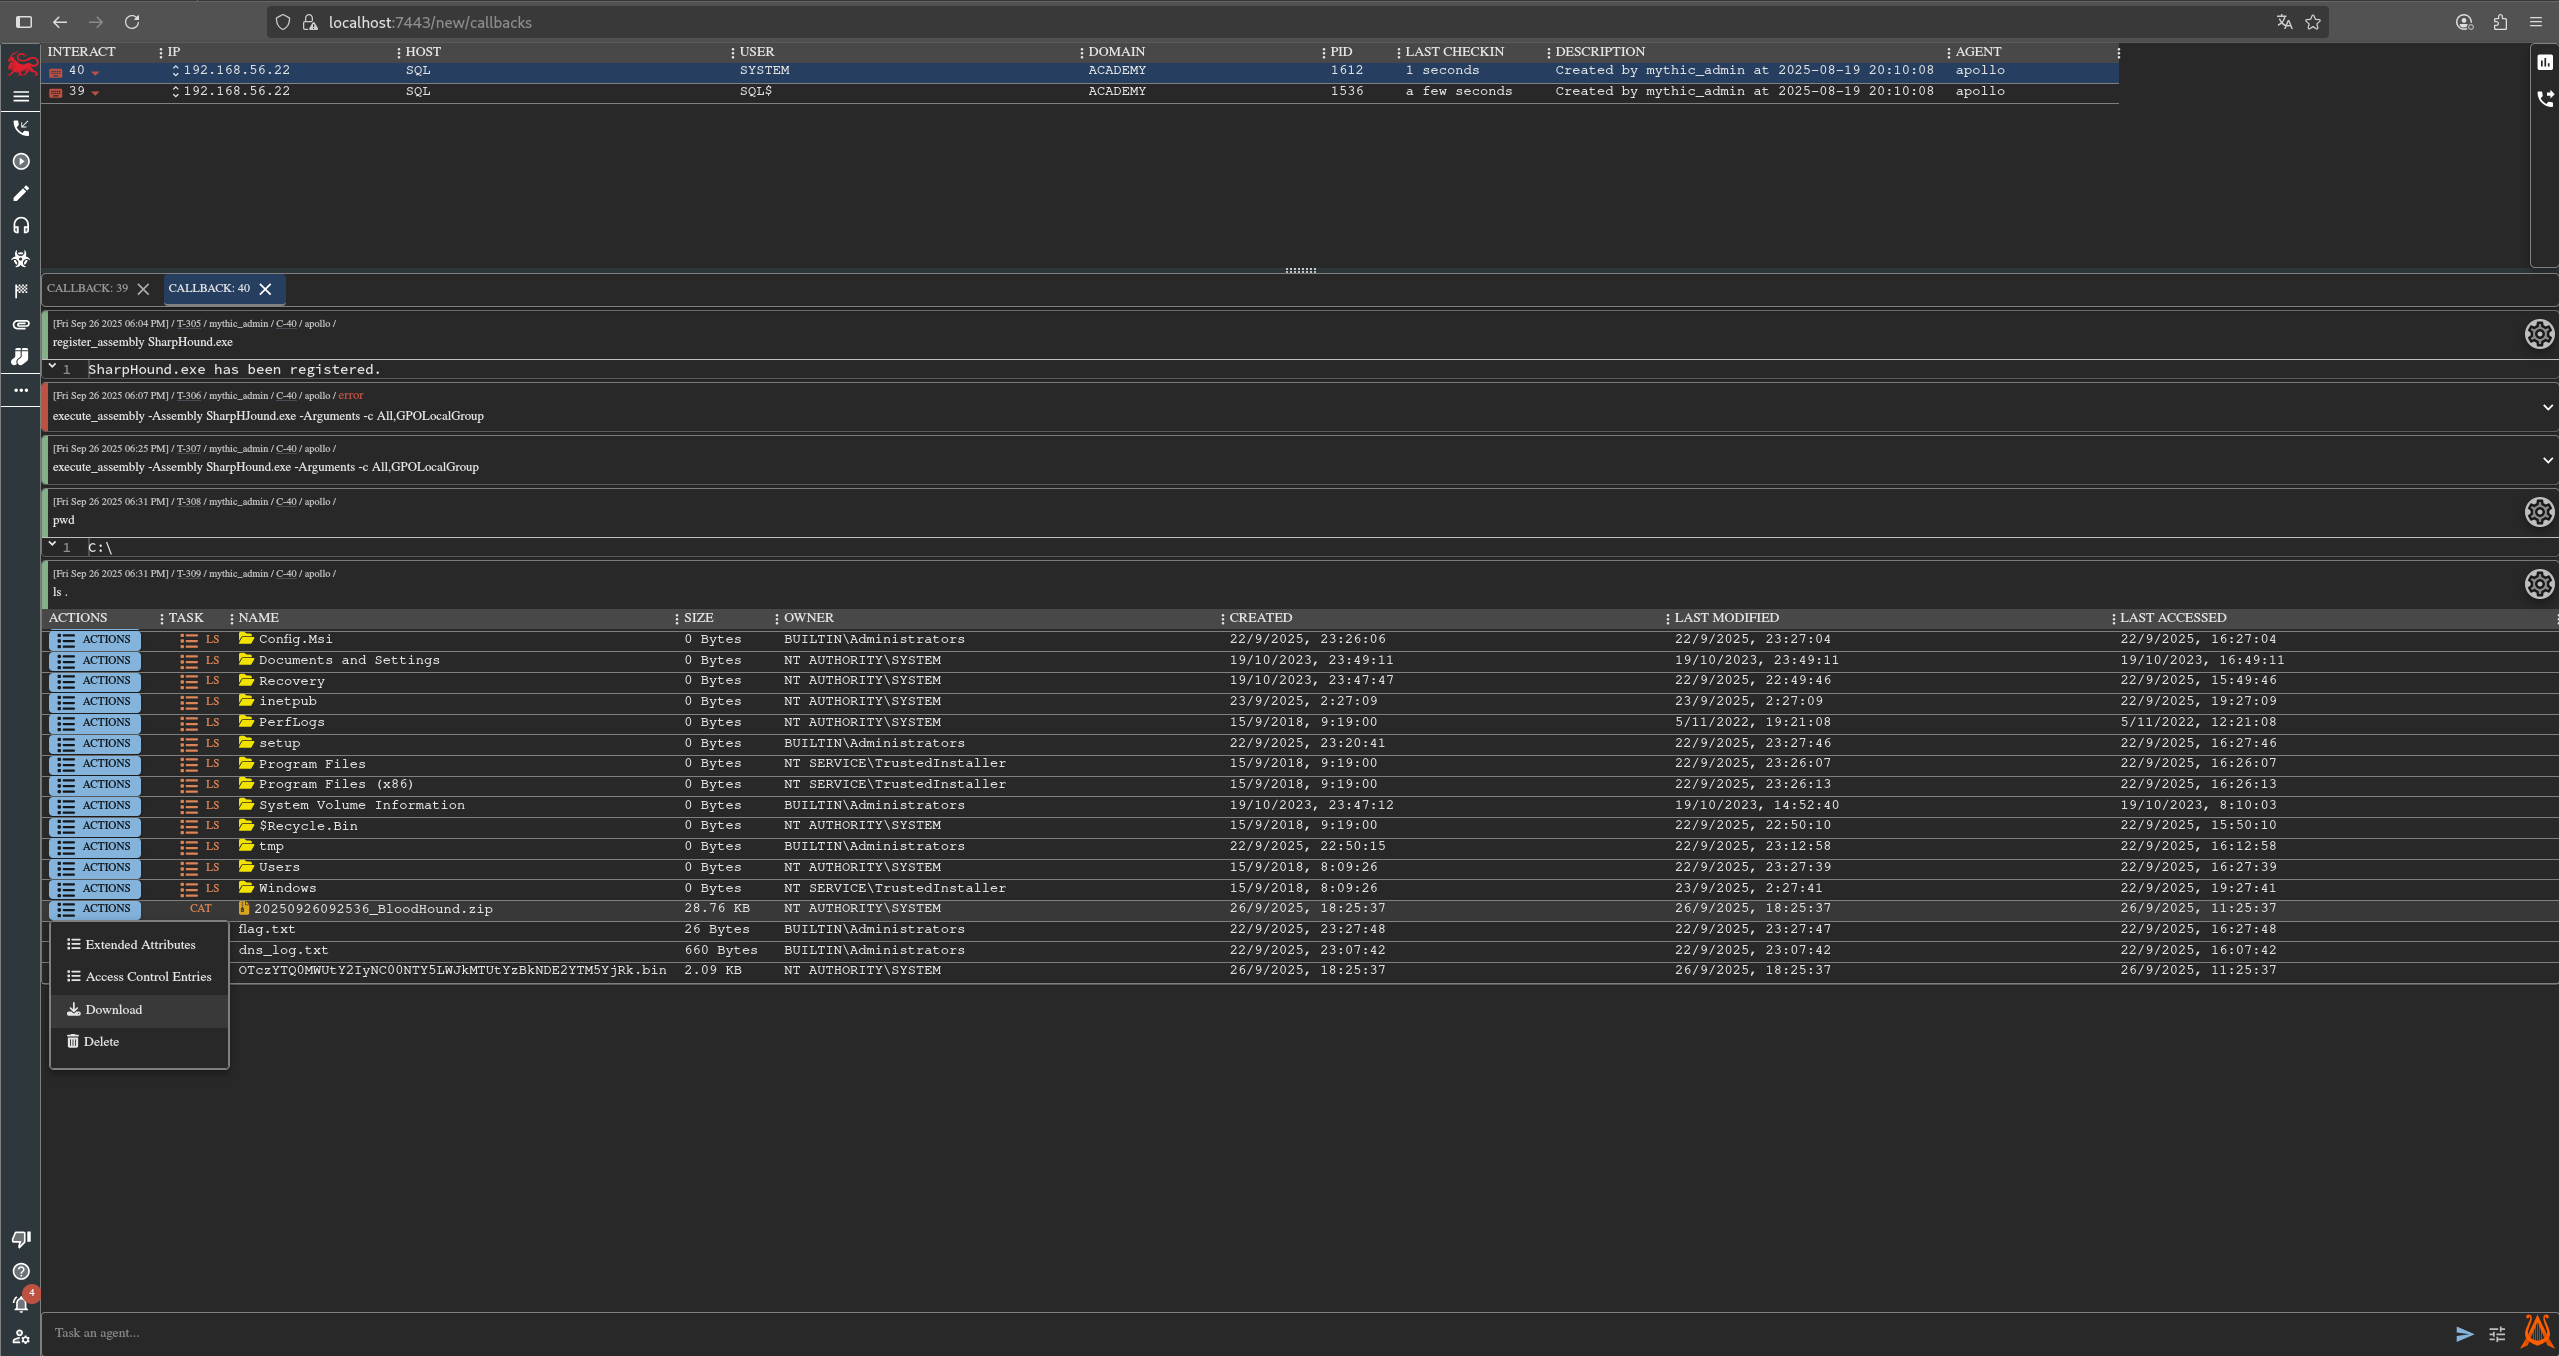Open the T-305 task link
Image resolution: width=2559 pixels, height=1356 pixels.
click(x=189, y=324)
